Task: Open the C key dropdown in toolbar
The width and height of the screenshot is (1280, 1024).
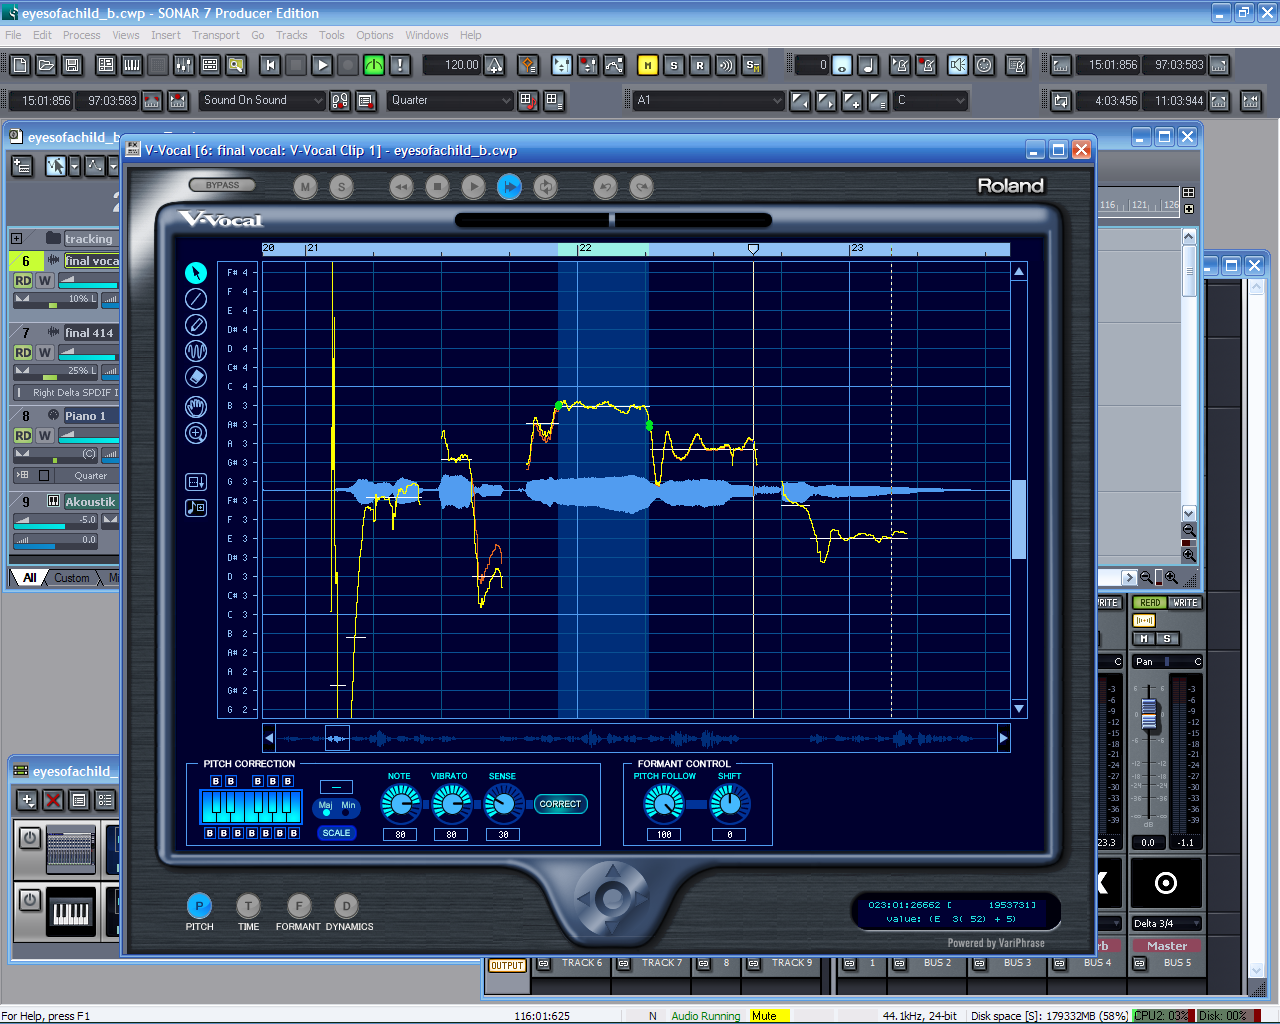Action: [x=931, y=100]
